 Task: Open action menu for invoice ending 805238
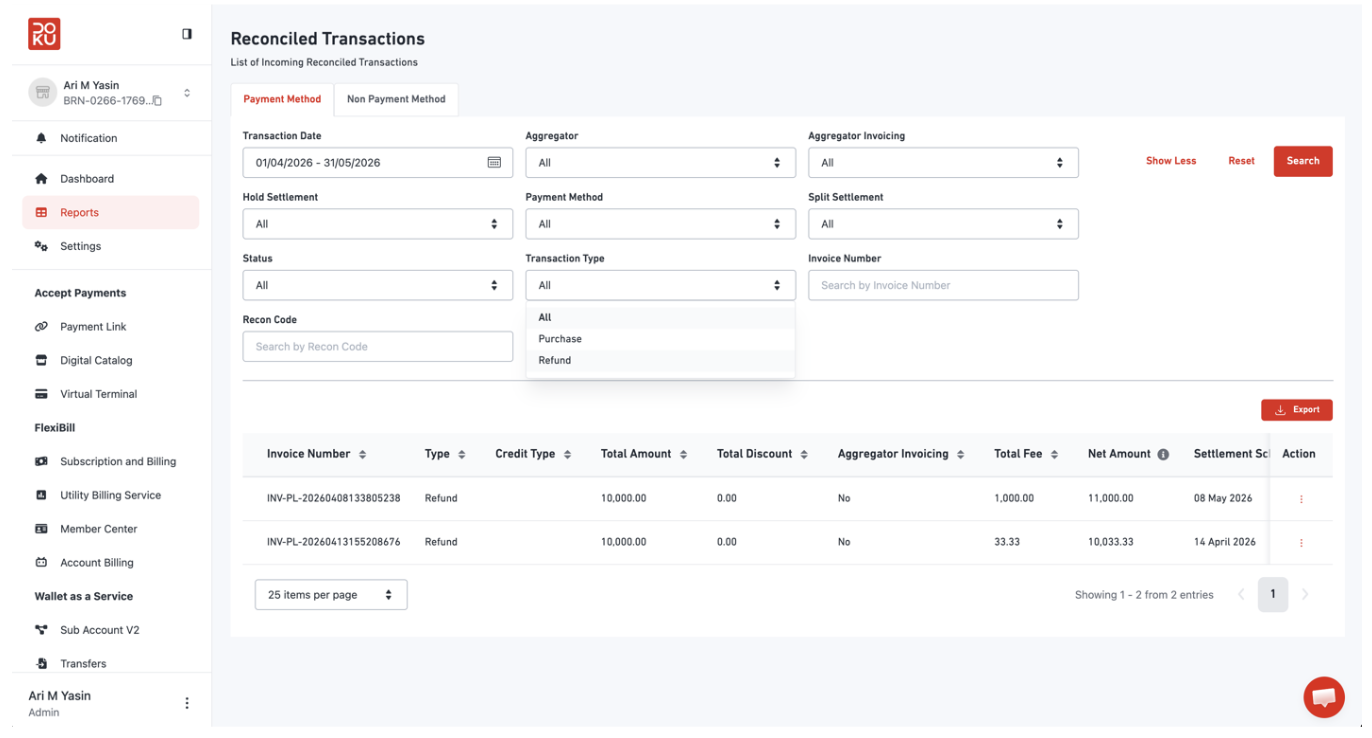click(1301, 499)
